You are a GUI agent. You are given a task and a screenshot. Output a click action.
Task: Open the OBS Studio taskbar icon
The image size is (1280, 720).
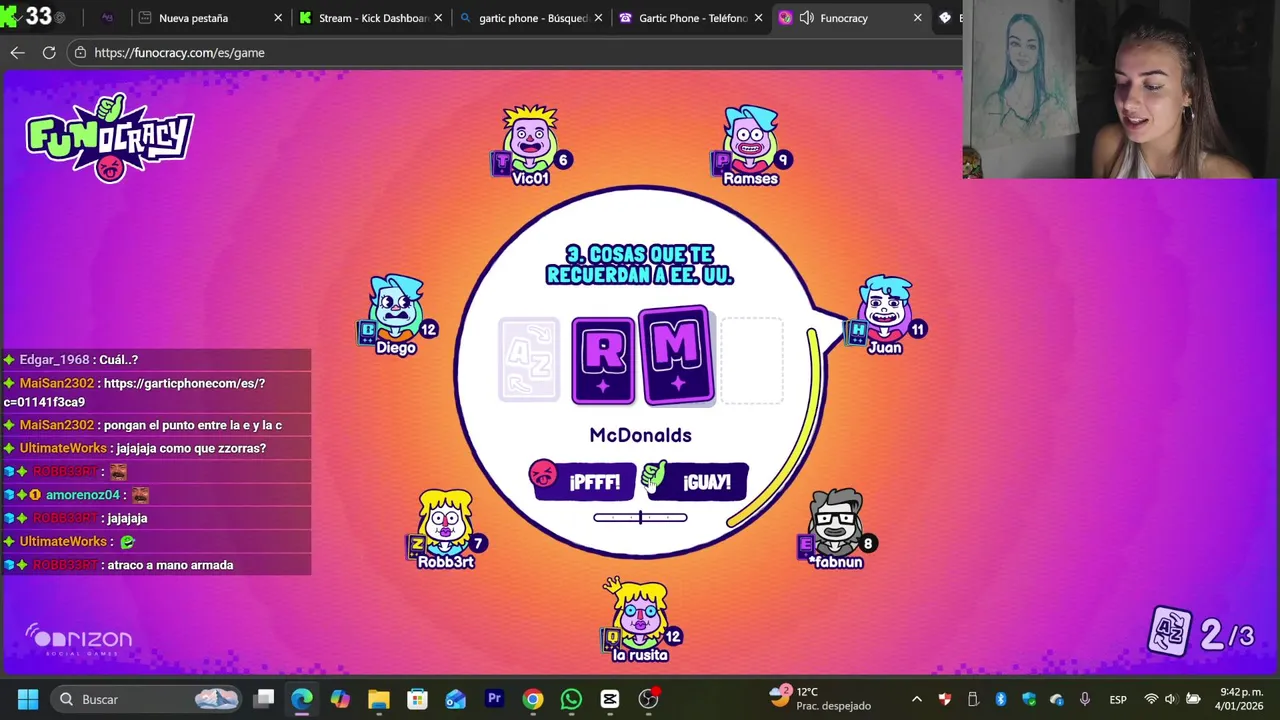tap(648, 699)
